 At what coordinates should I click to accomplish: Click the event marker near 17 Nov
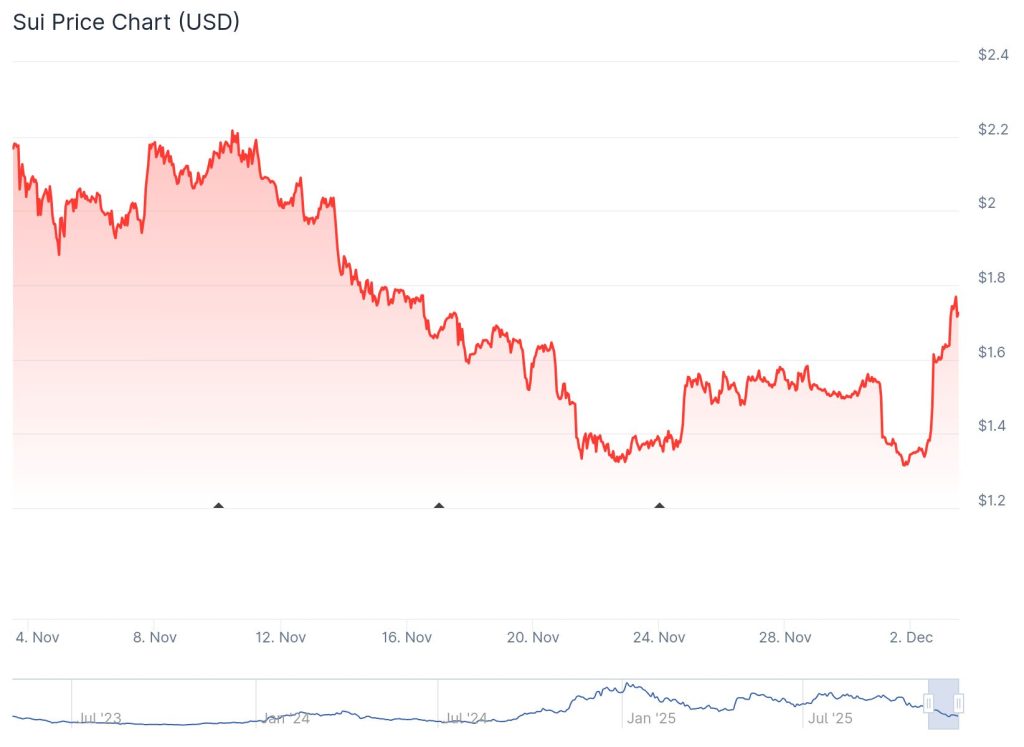point(438,506)
